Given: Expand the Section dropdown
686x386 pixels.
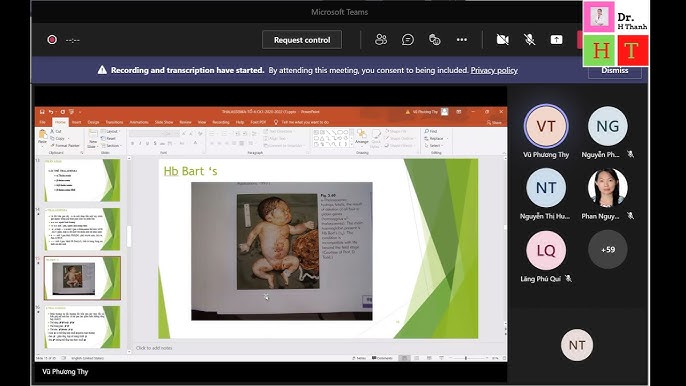Looking at the screenshot, I should (x=111, y=145).
